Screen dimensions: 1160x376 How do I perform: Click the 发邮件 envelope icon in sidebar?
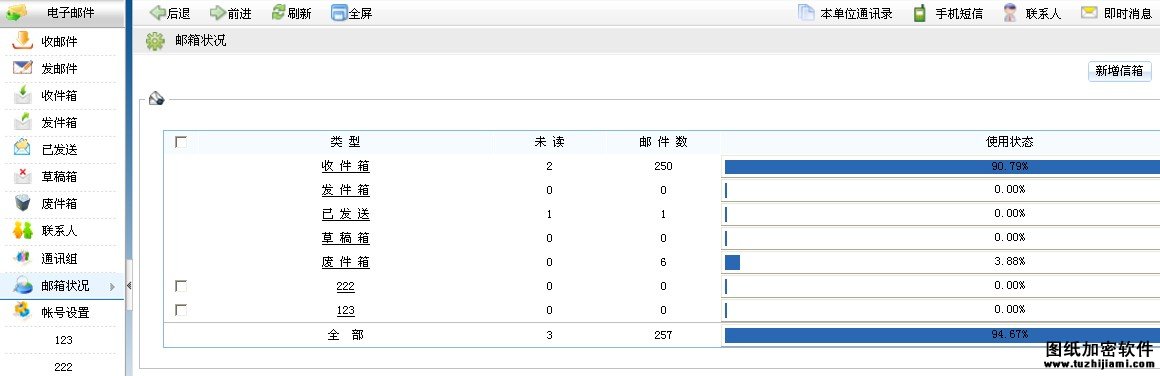tap(23, 67)
